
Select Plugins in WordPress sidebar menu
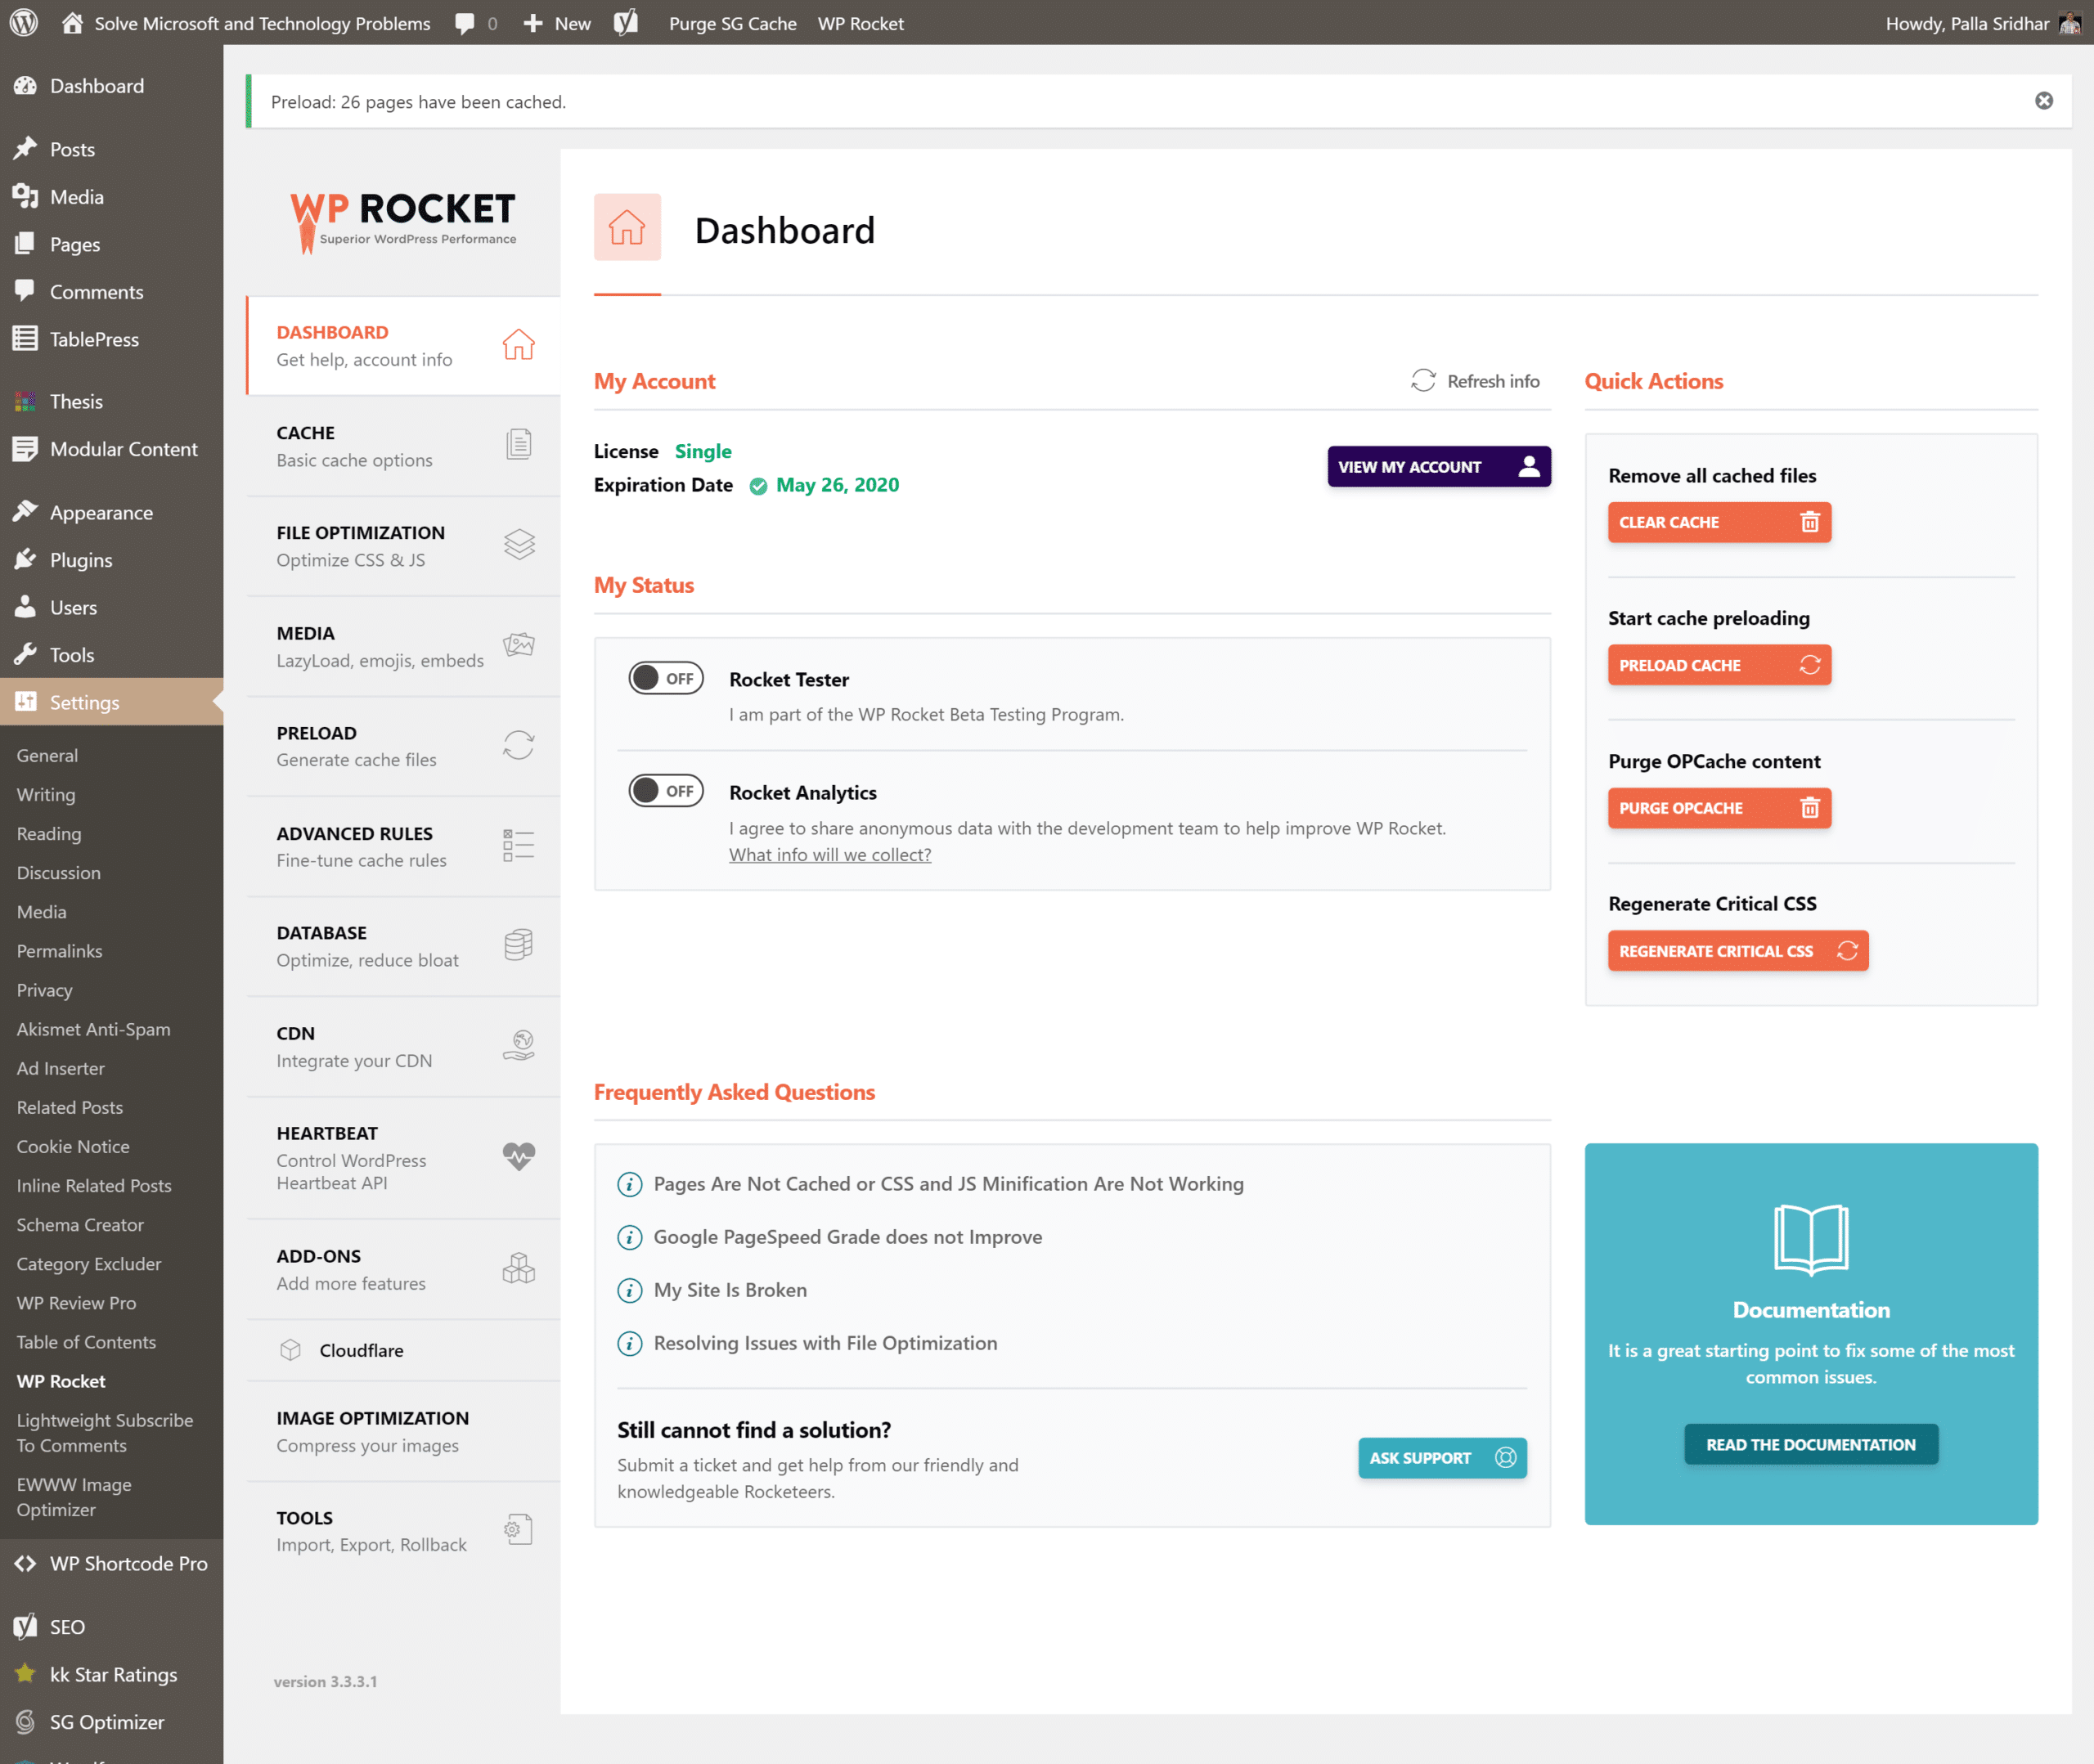point(81,560)
